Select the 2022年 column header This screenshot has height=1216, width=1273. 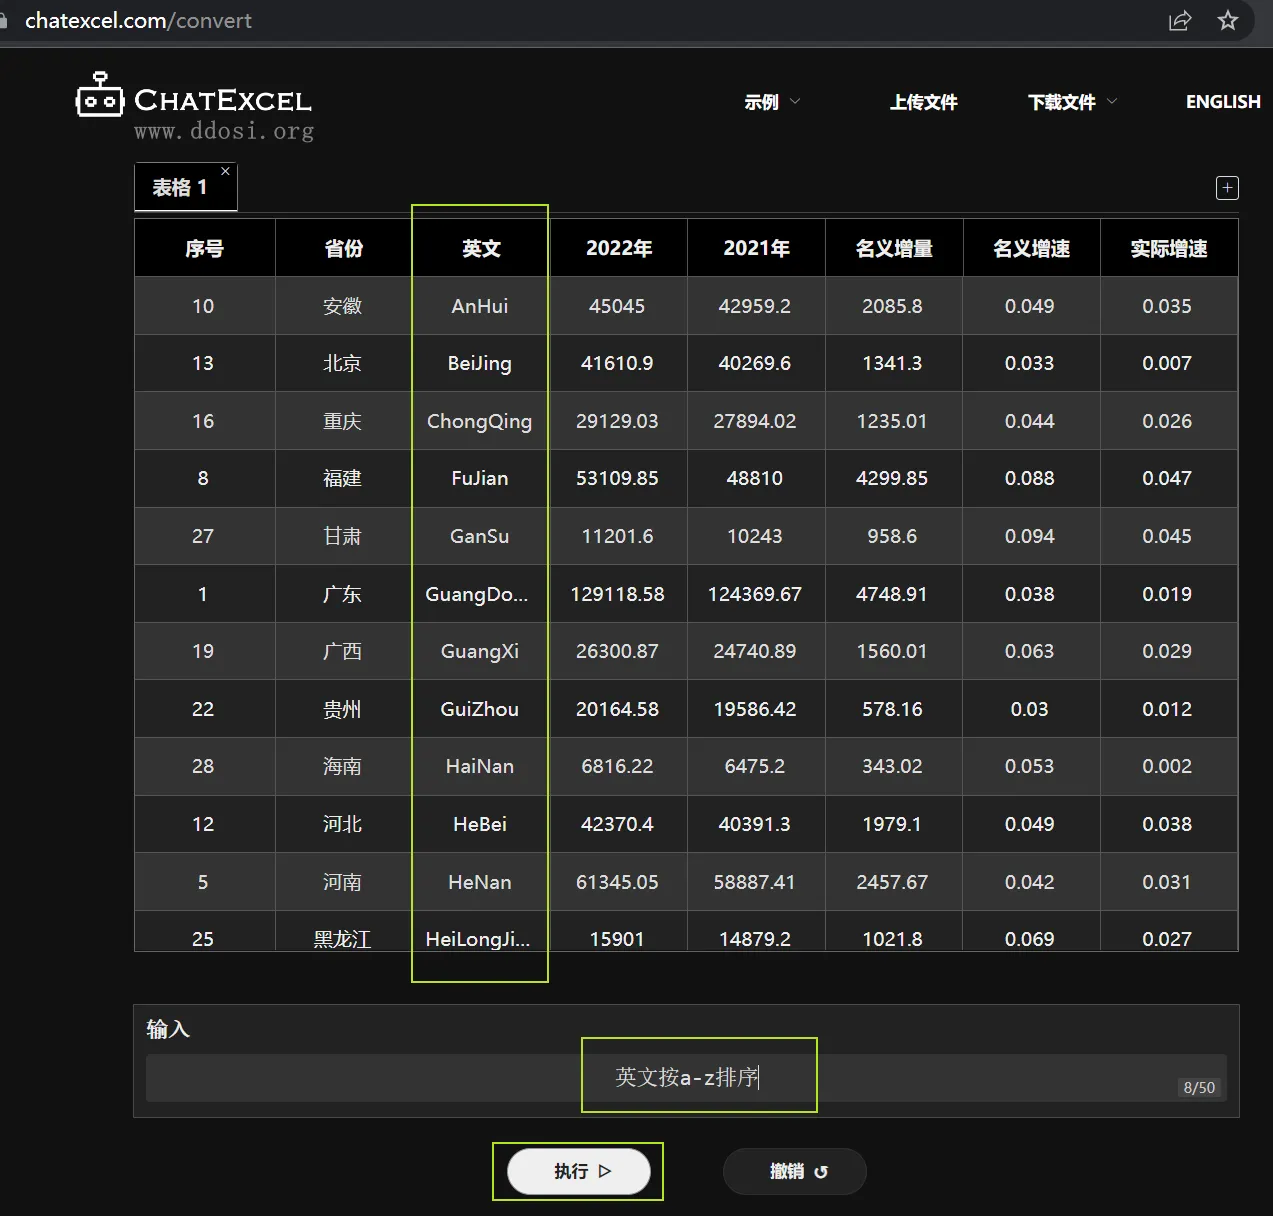618,249
